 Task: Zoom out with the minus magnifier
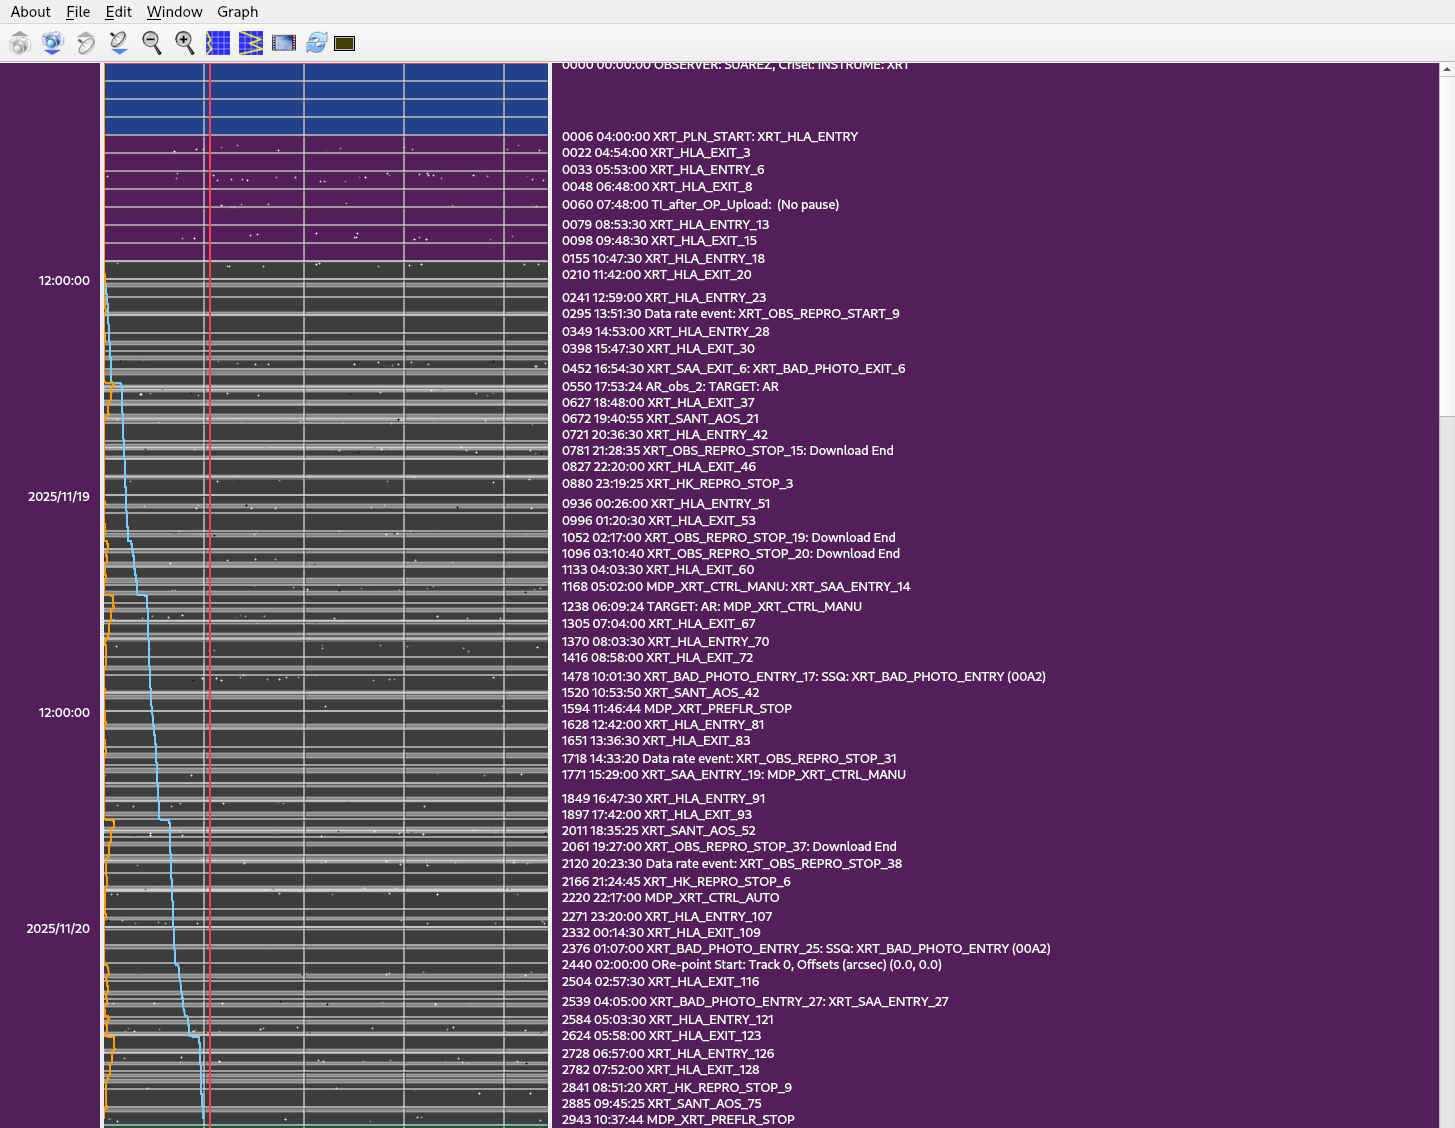click(152, 43)
